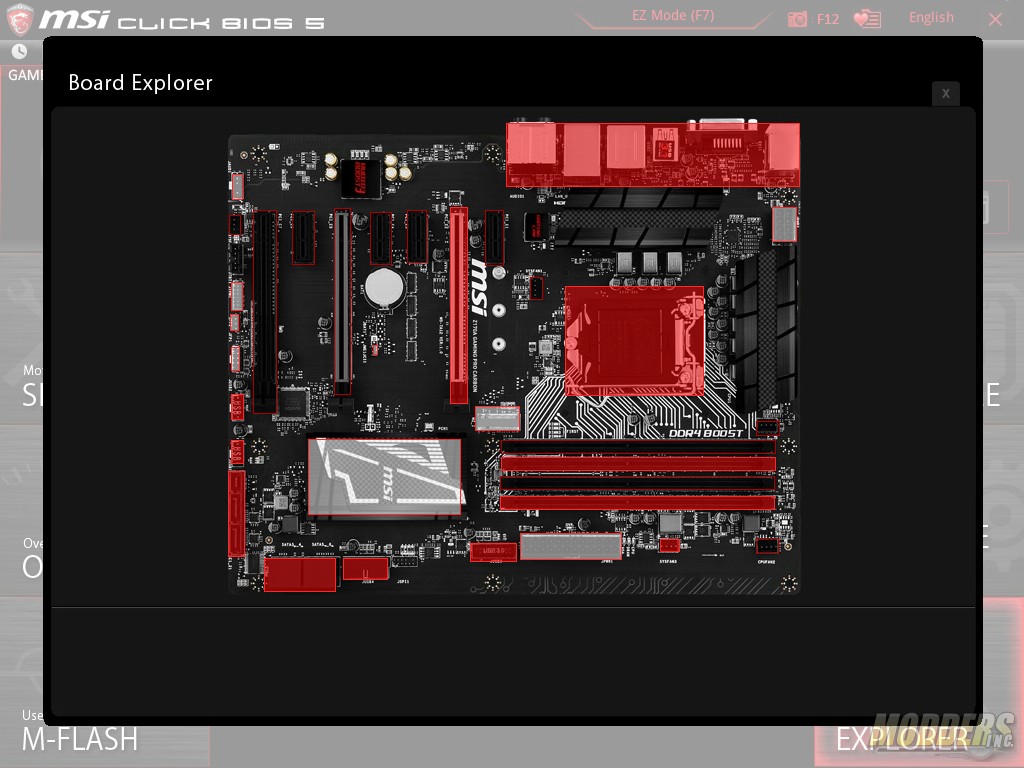The image size is (1024, 768).
Task: Click the F12 screenshot camera icon
Action: [x=797, y=19]
